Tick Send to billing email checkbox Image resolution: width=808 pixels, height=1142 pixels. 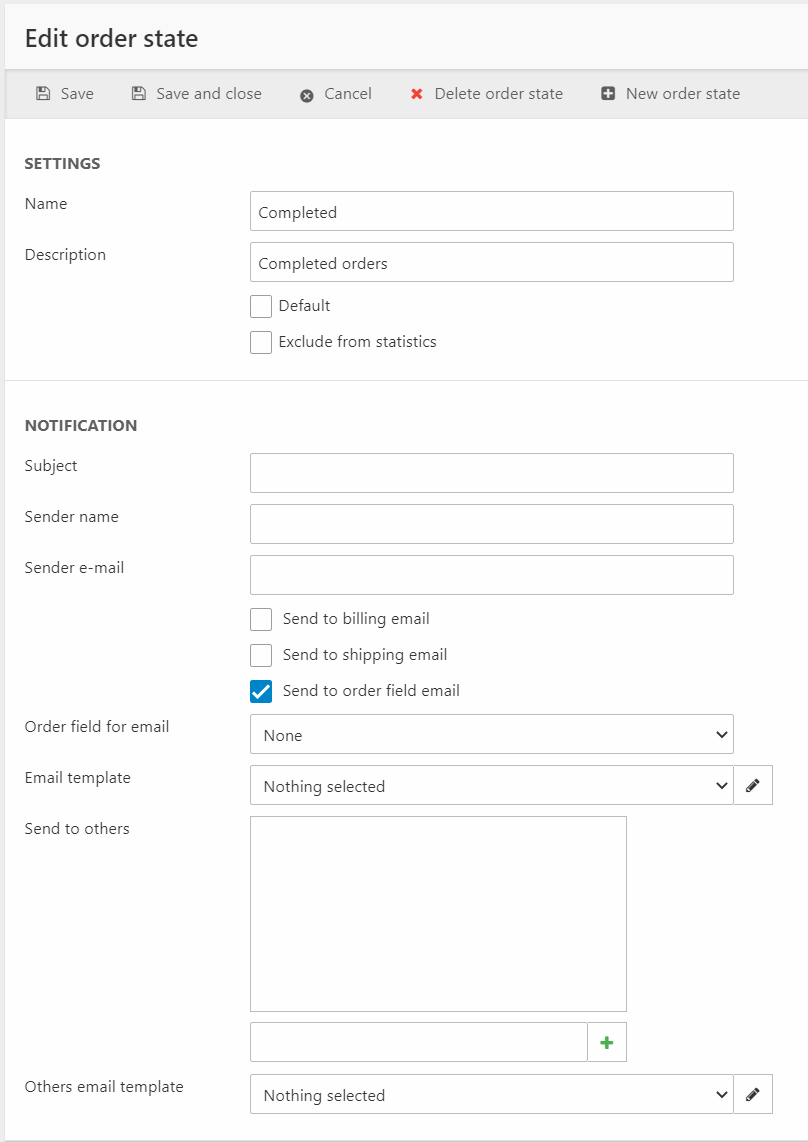261,619
